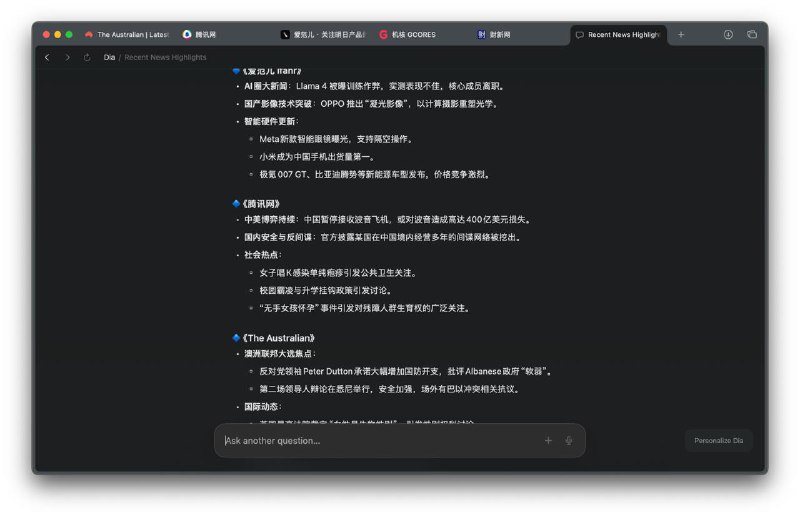Click the 腾讯网 tab favicon

(x=187, y=34)
